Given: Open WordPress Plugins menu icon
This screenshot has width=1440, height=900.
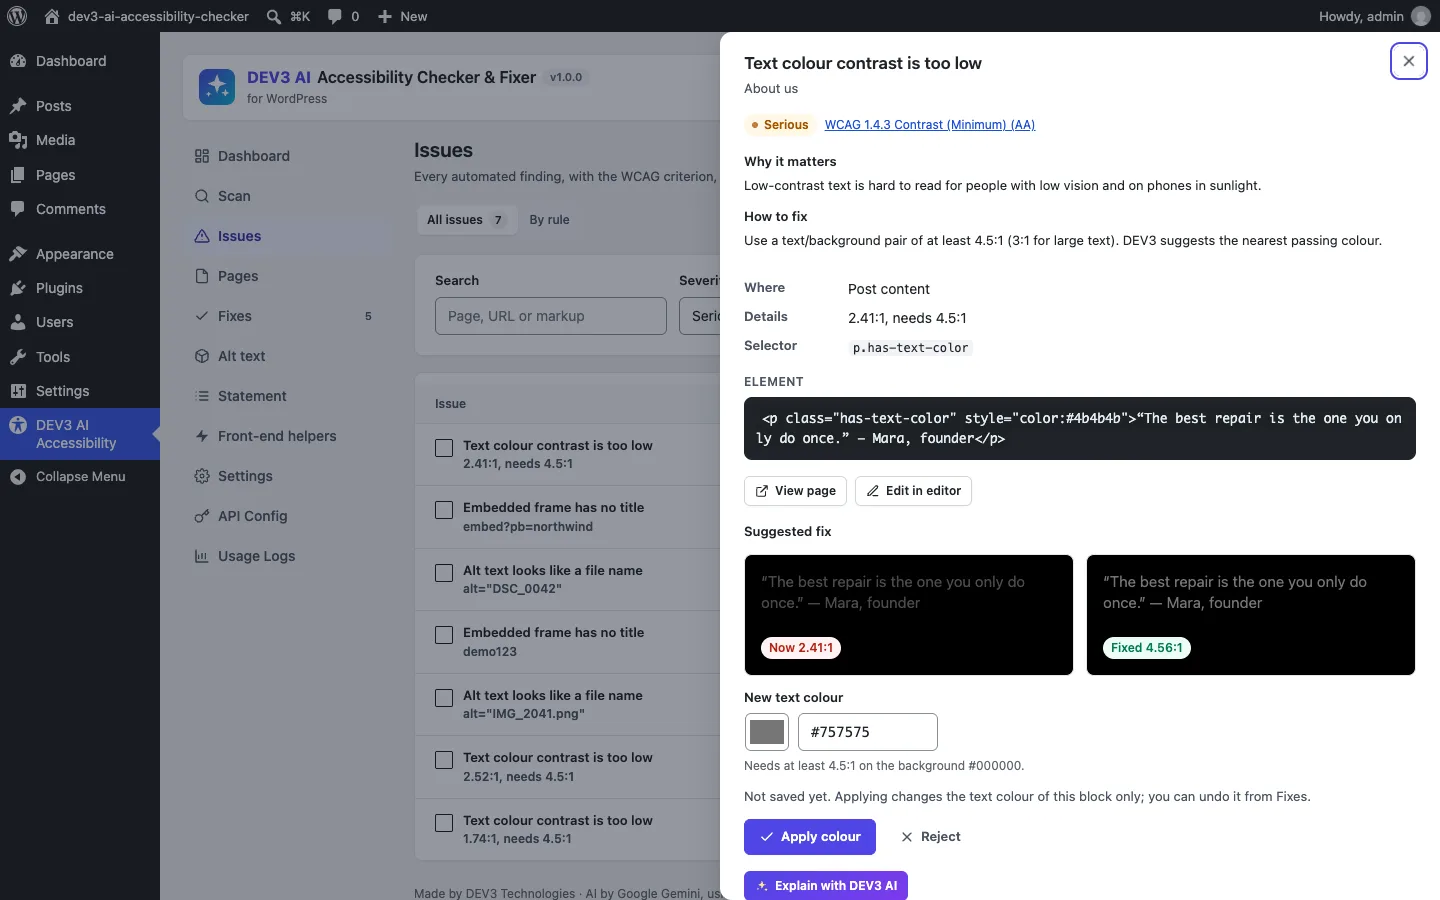Looking at the screenshot, I should (x=18, y=288).
